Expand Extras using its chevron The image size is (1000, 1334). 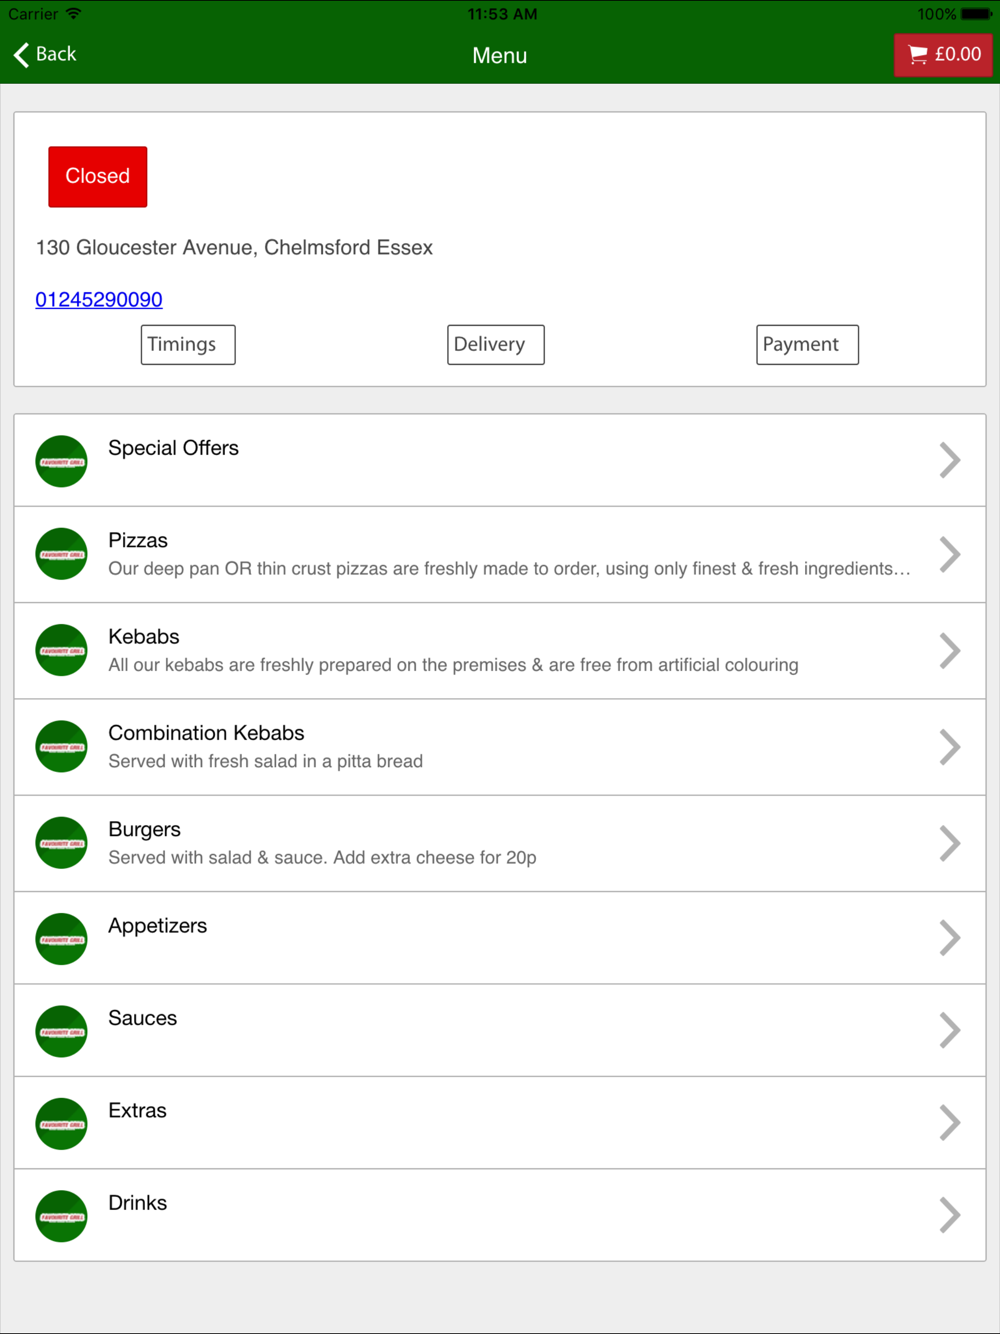pos(950,1123)
